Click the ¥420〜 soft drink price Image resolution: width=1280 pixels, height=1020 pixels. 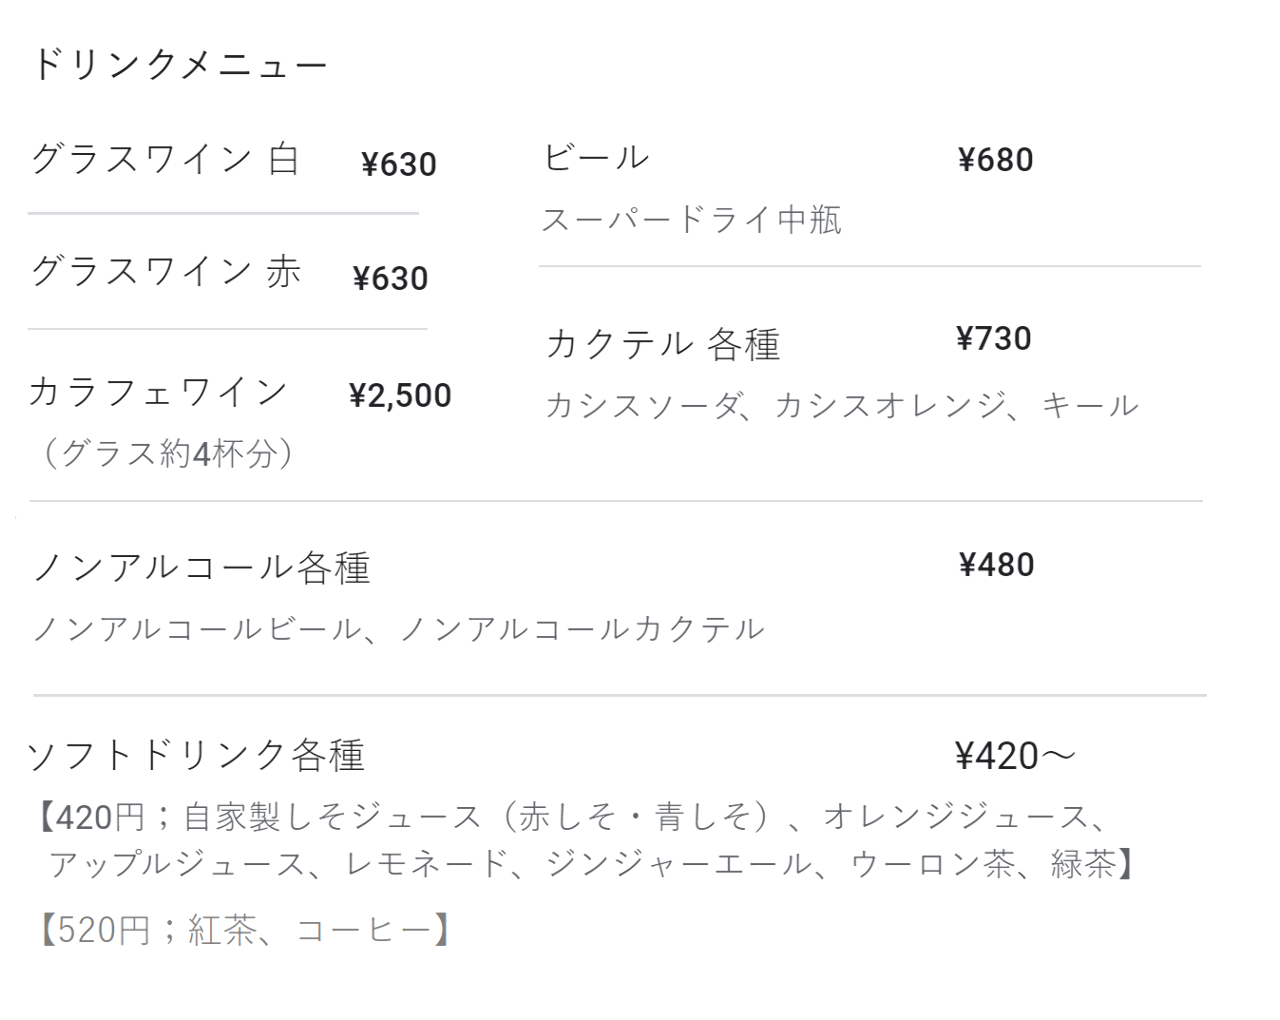1014,756
